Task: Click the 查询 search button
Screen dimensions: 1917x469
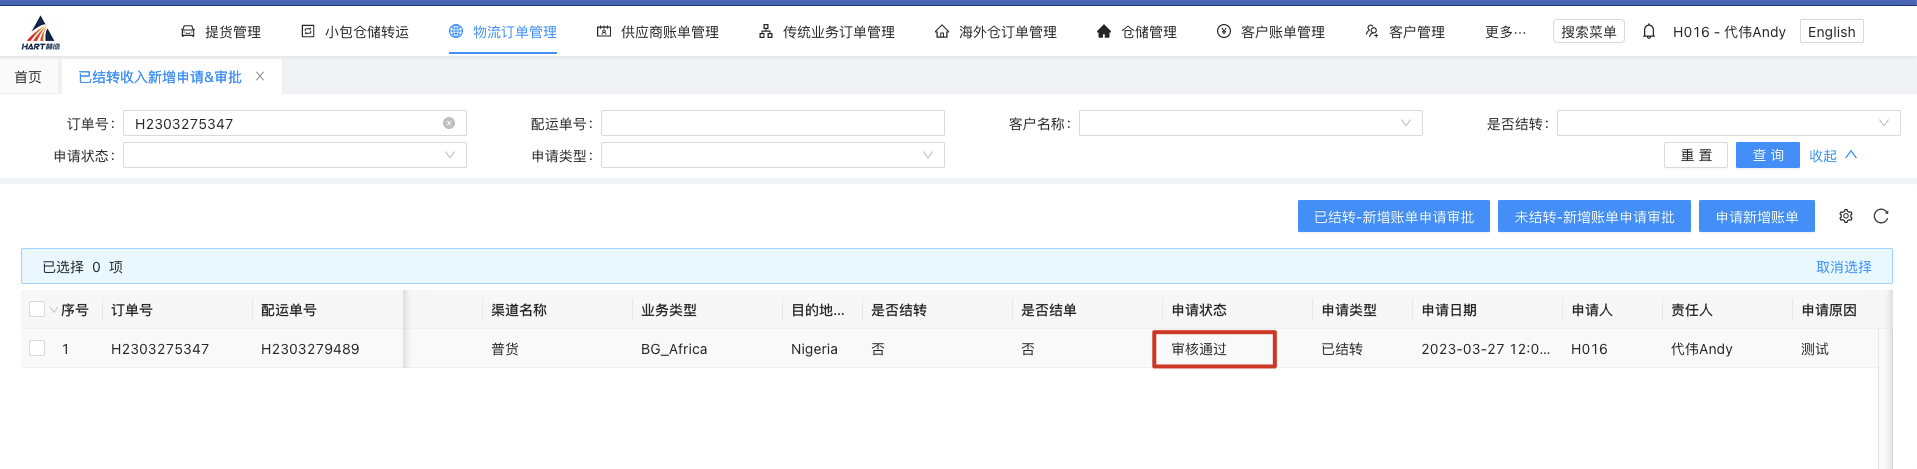Action: 1767,155
